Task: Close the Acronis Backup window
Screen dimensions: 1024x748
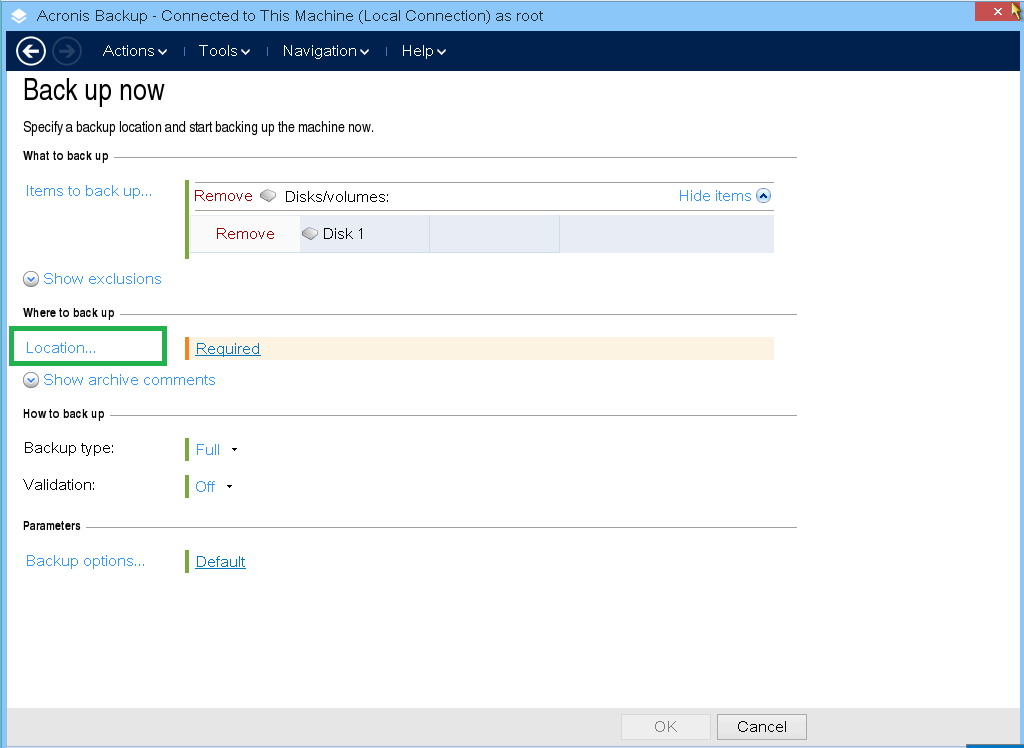Action: click(x=997, y=11)
